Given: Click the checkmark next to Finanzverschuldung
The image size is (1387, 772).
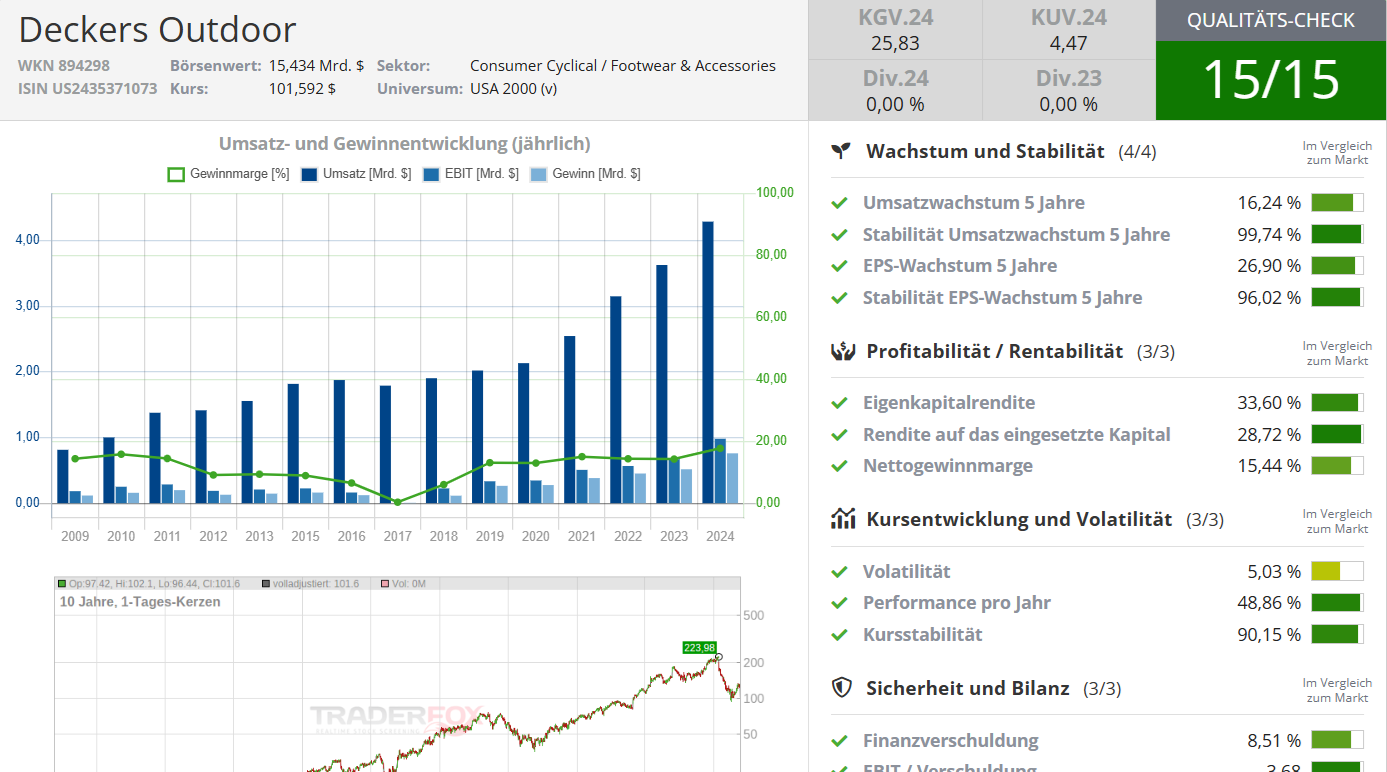Looking at the screenshot, I should click(840, 741).
